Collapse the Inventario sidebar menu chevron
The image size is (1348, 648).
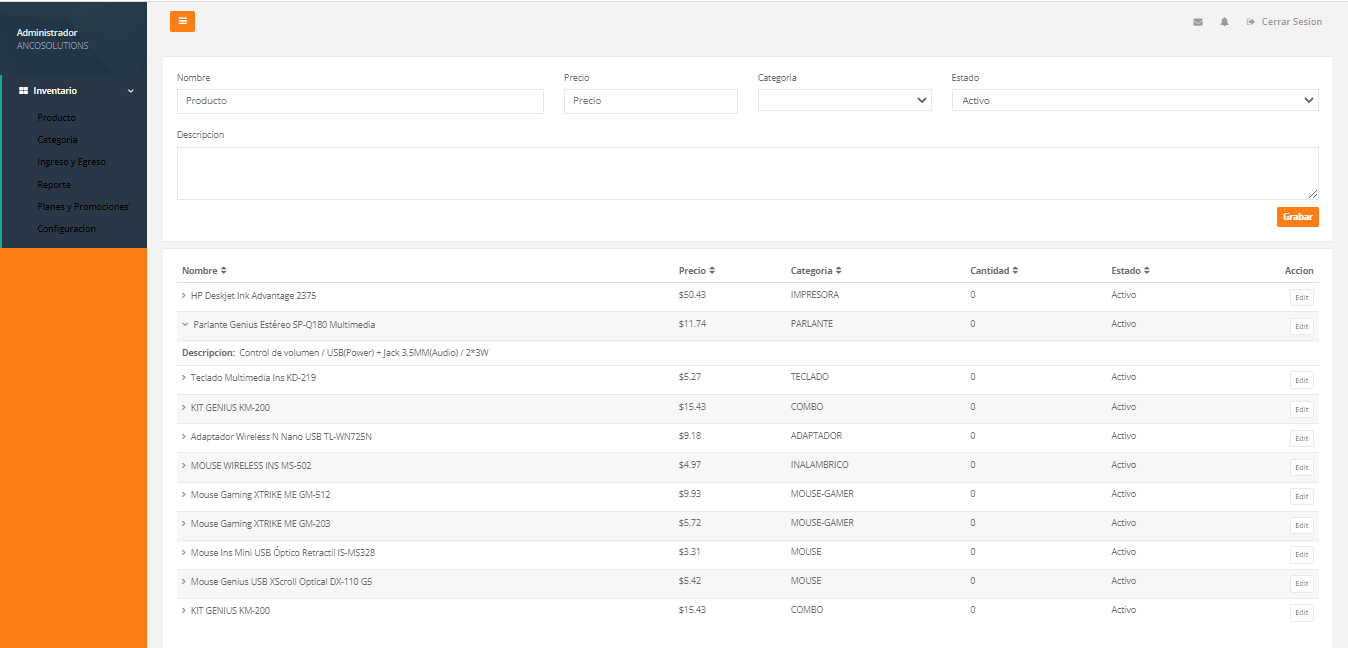[130, 91]
